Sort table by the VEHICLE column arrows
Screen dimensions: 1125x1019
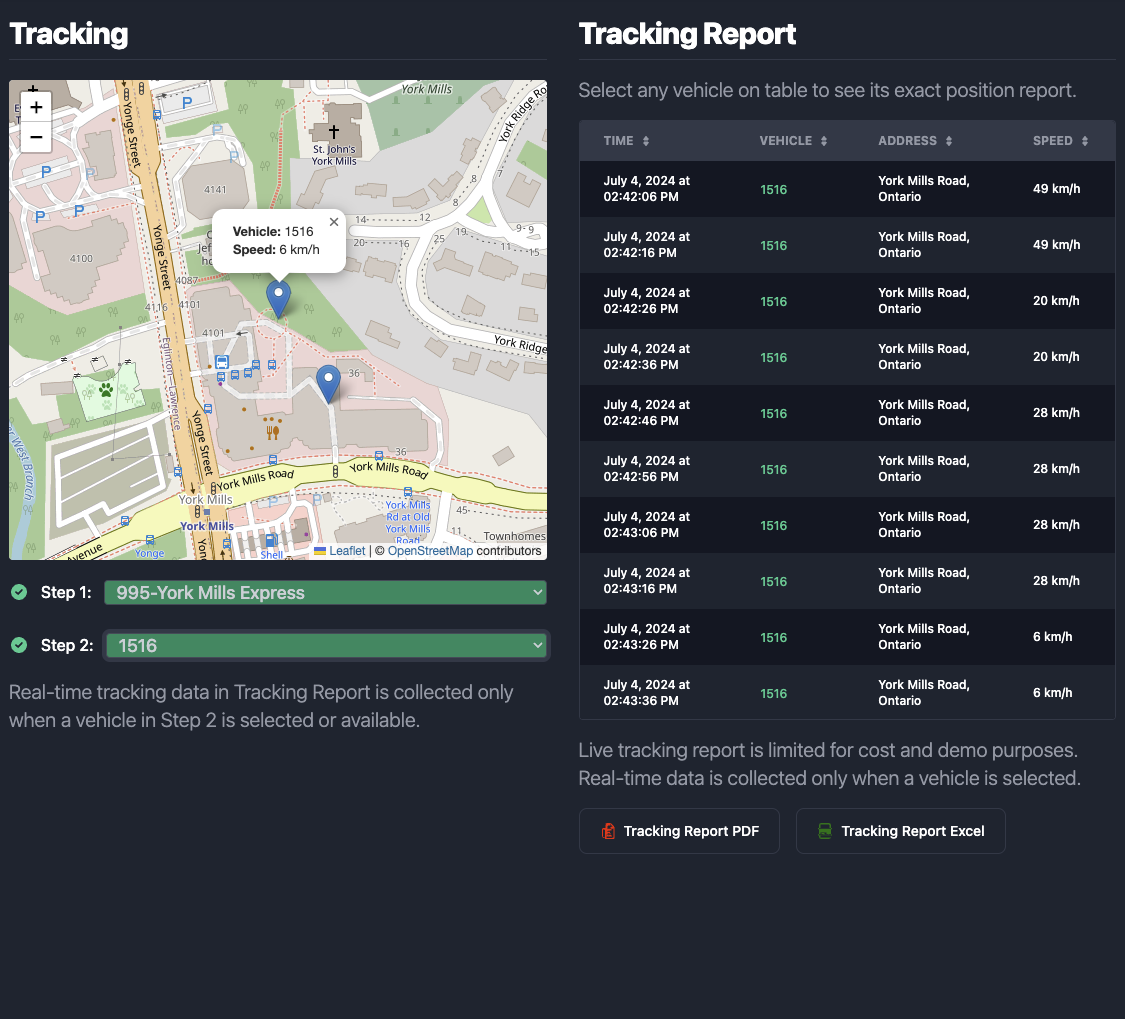click(824, 141)
